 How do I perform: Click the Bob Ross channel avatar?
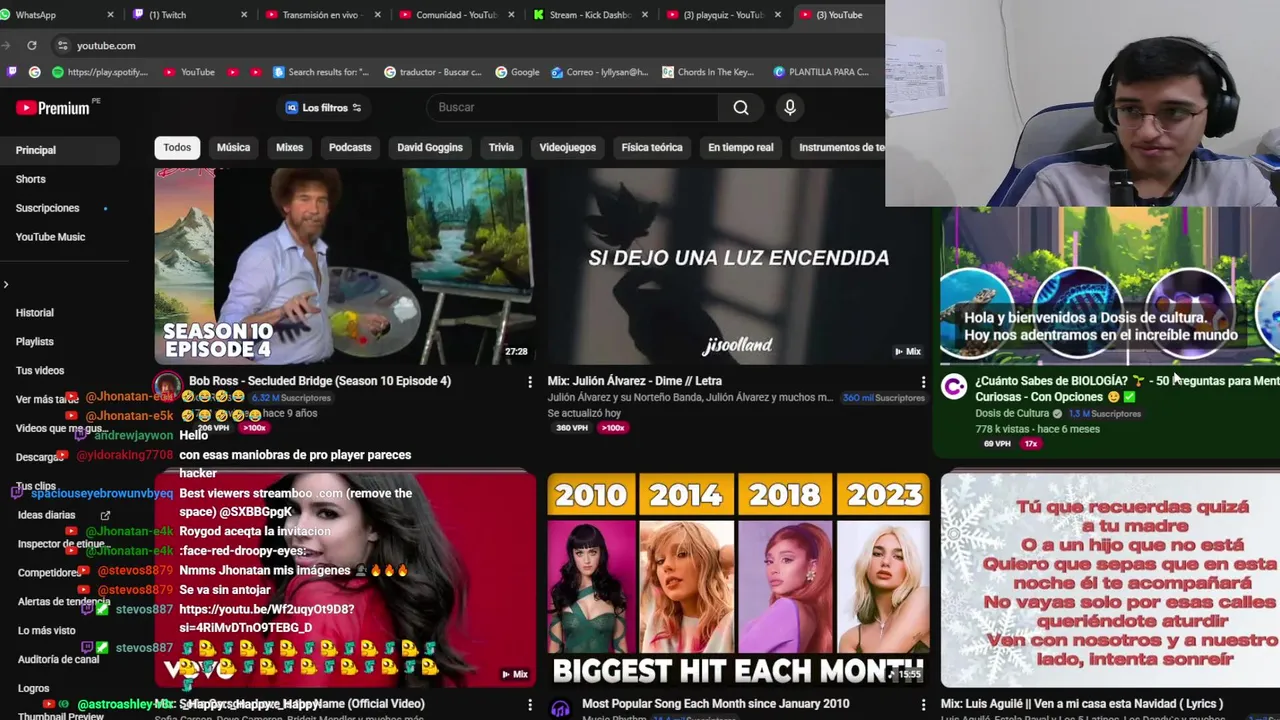tap(167, 386)
